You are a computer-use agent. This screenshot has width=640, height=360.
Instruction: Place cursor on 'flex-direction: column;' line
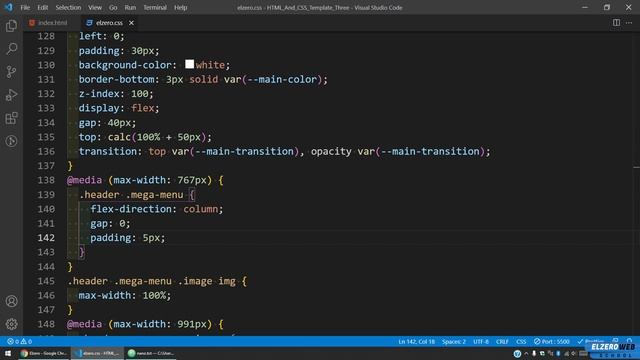coord(157,209)
